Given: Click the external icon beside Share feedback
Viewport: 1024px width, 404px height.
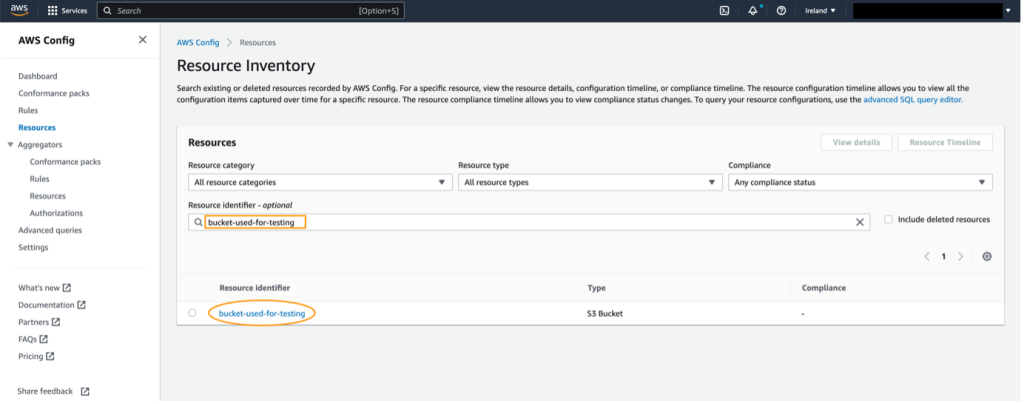Looking at the screenshot, I should [x=85, y=392].
